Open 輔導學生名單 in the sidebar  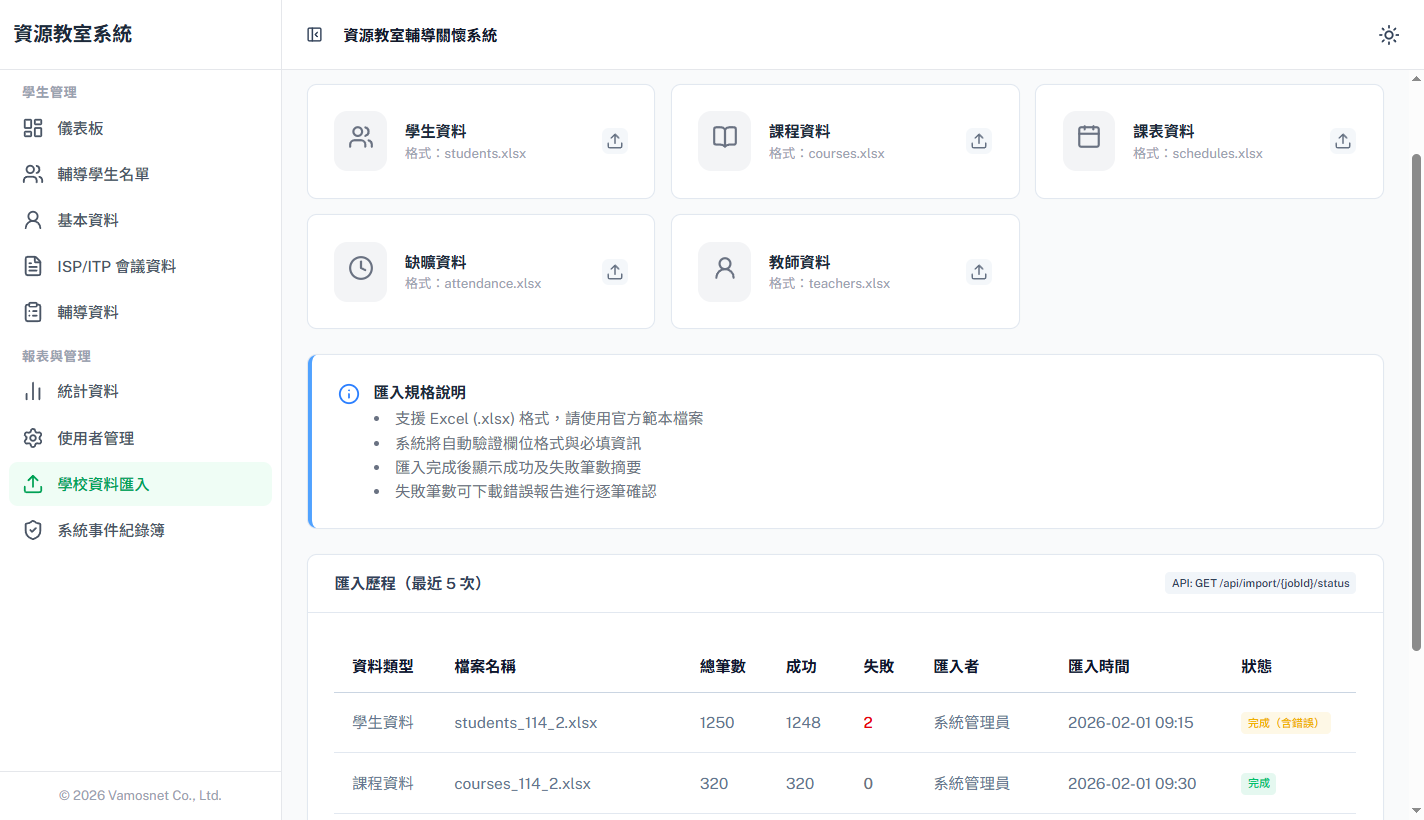tap(140, 174)
